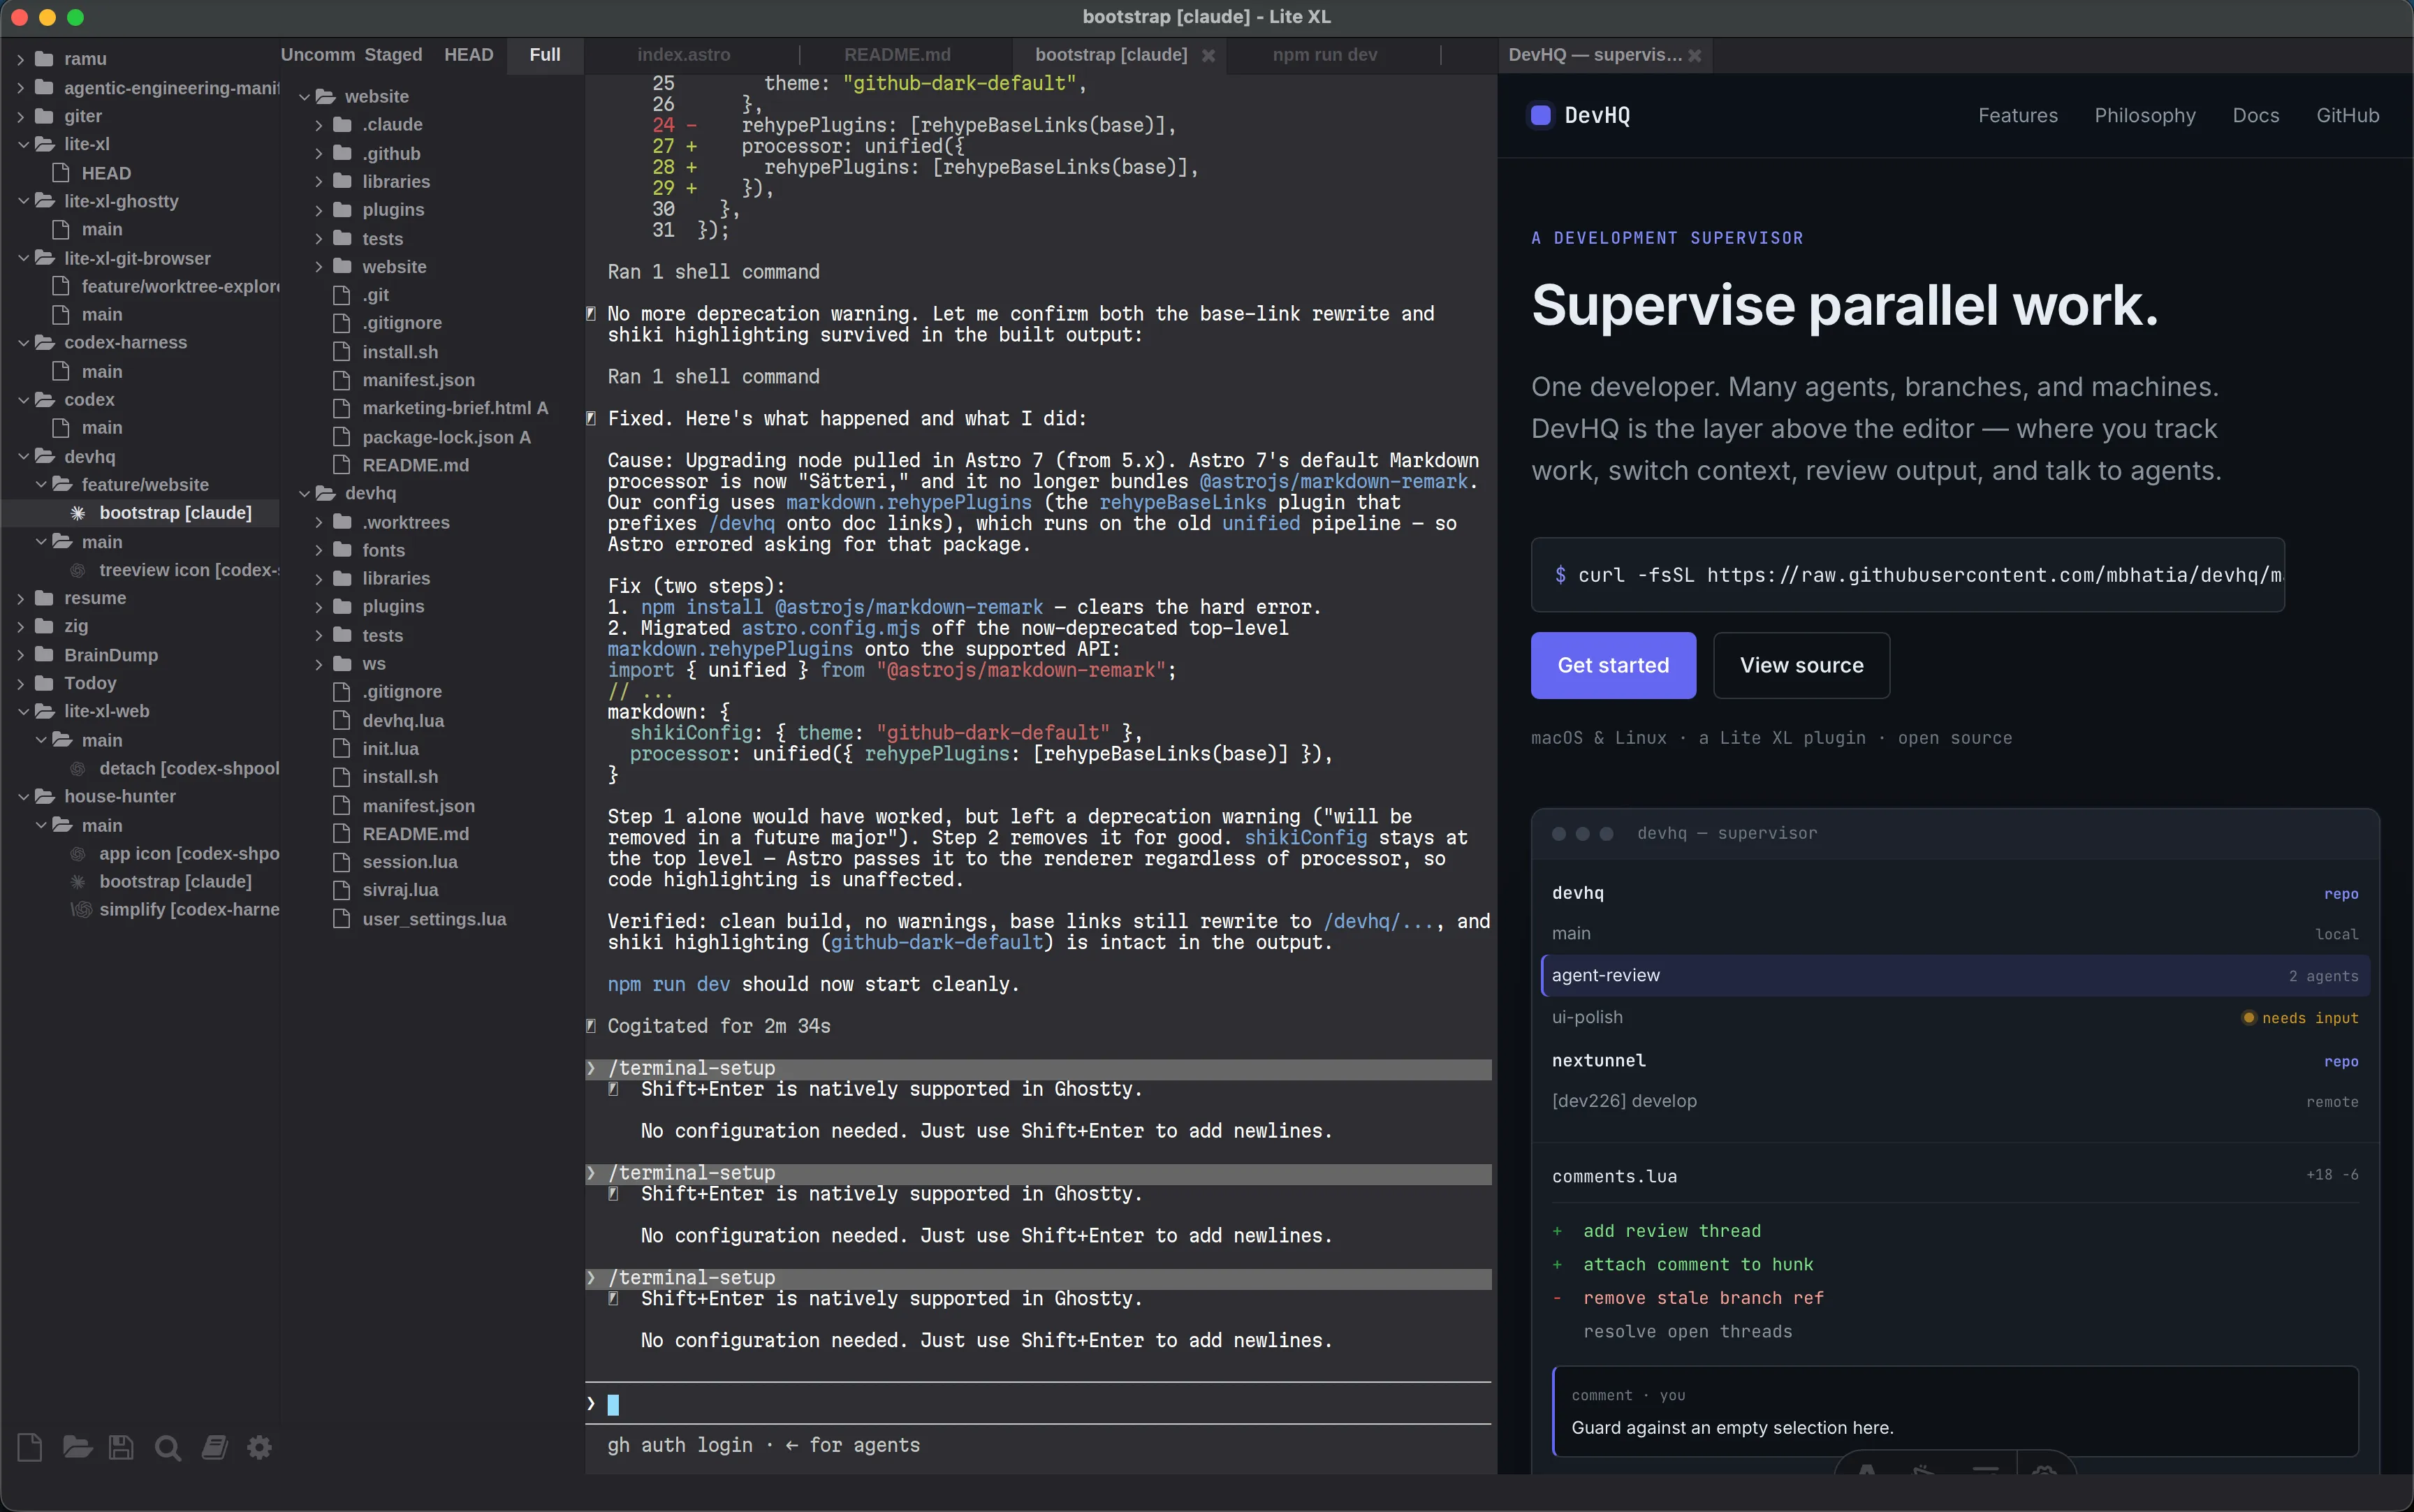The width and height of the screenshot is (2414, 1512).
Task: Open settings with the gear icon
Action: pyautogui.click(x=260, y=1447)
